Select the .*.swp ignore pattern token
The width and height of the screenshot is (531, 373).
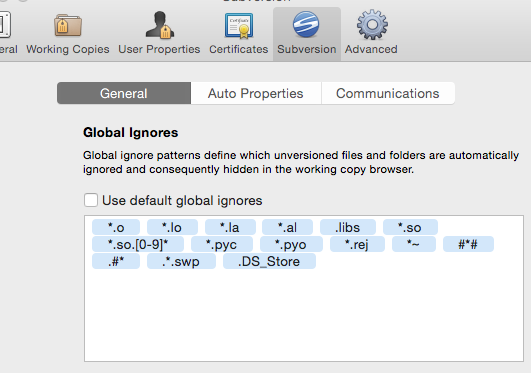click(x=181, y=261)
